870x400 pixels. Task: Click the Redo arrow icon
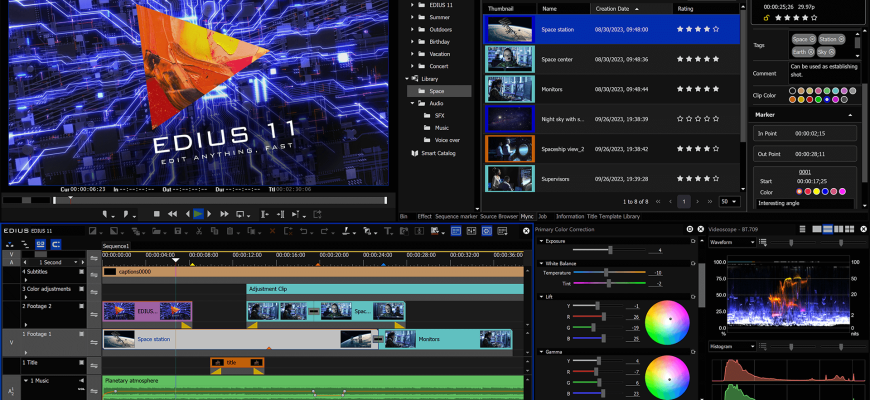pyautogui.click(x=325, y=230)
